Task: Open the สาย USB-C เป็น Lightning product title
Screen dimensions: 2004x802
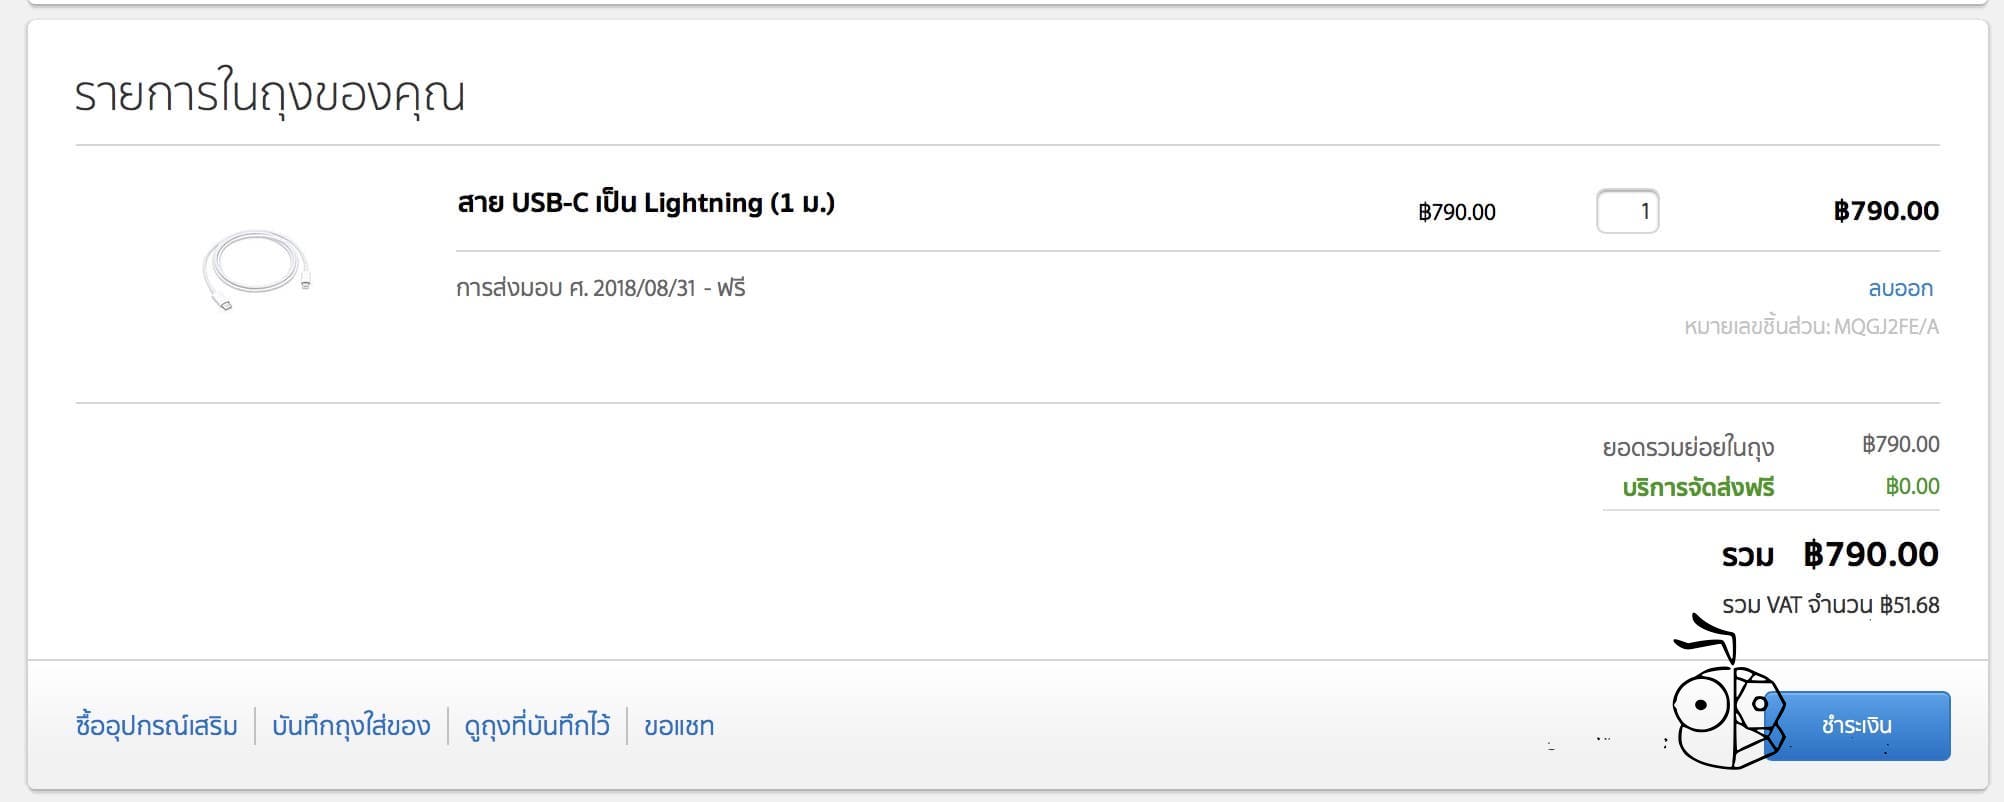Action: pos(645,203)
